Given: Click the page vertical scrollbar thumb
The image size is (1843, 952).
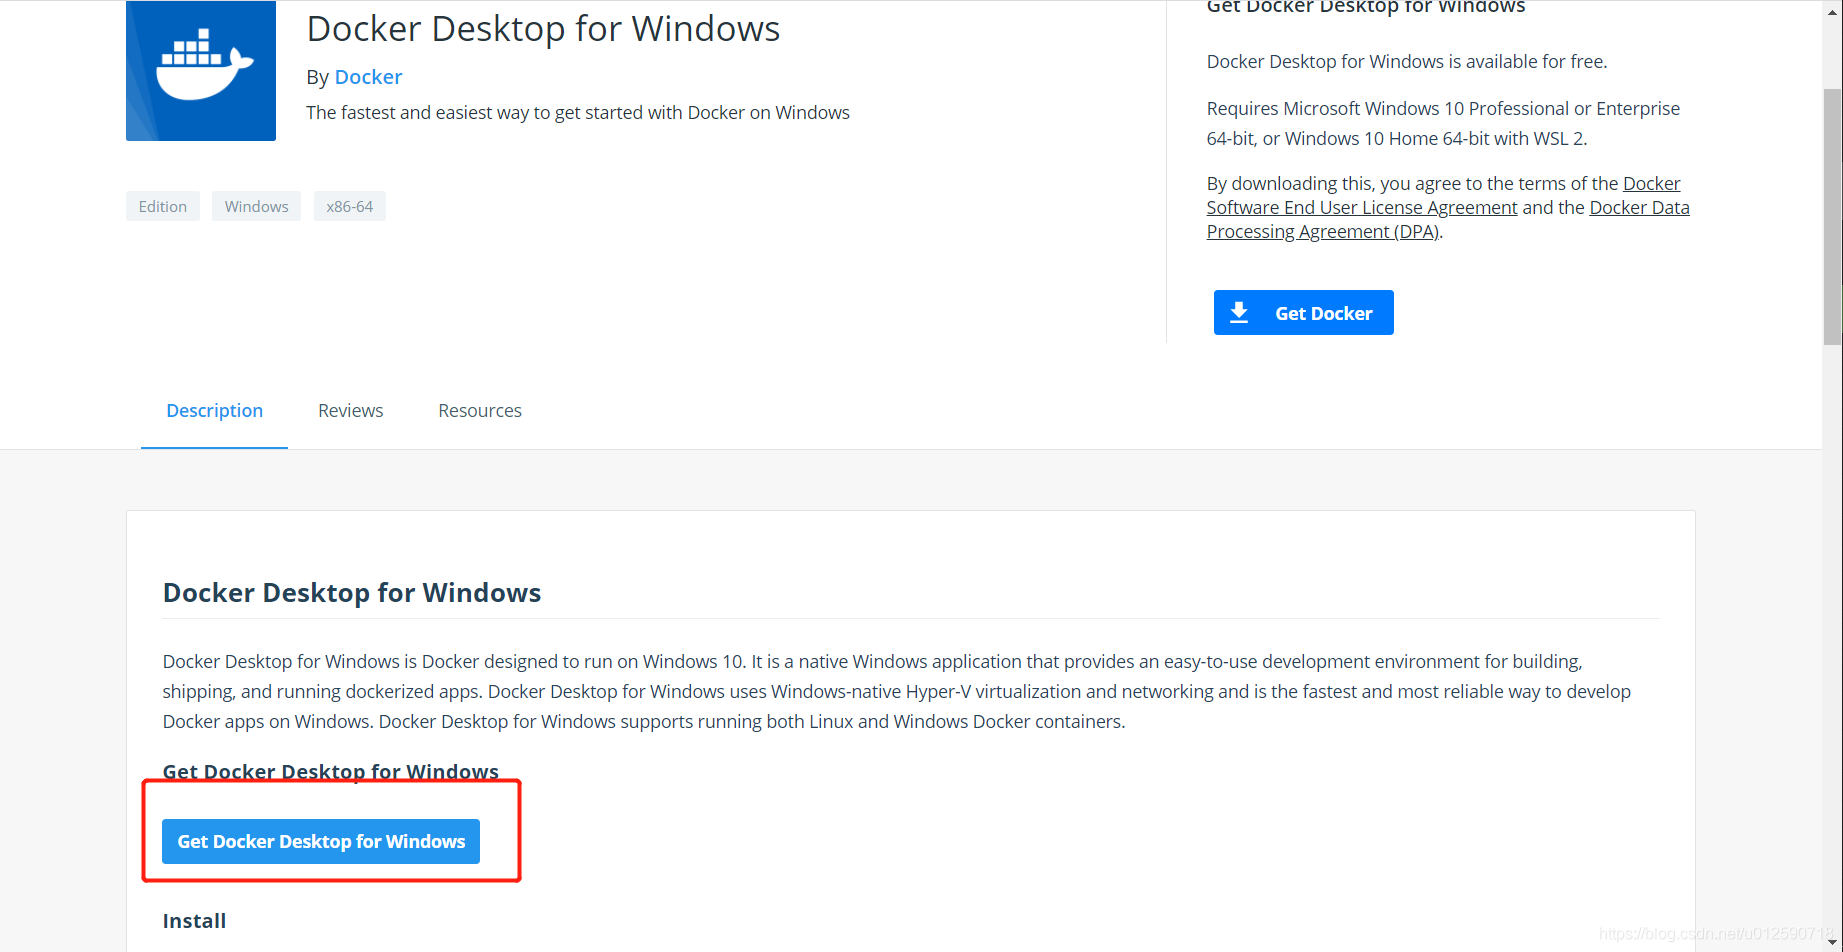Looking at the screenshot, I should [x=1832, y=217].
